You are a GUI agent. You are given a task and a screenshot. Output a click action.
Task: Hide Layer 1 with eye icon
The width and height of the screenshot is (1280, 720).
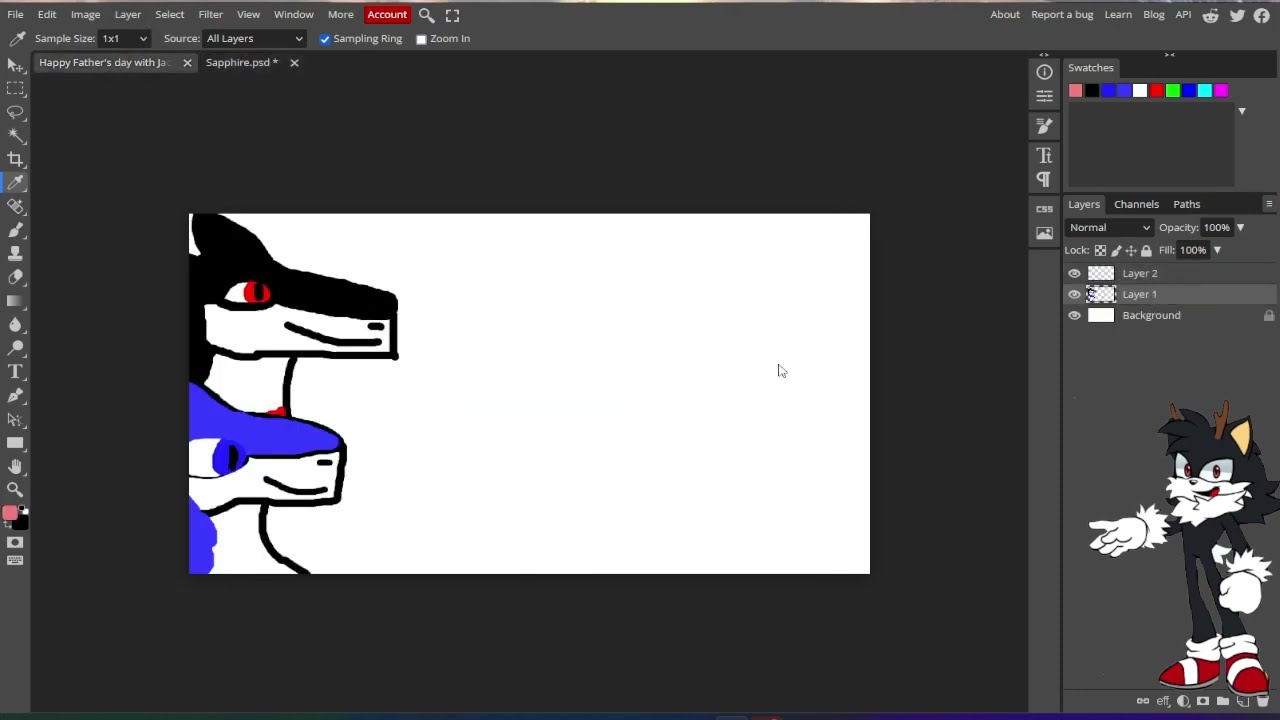1074,294
